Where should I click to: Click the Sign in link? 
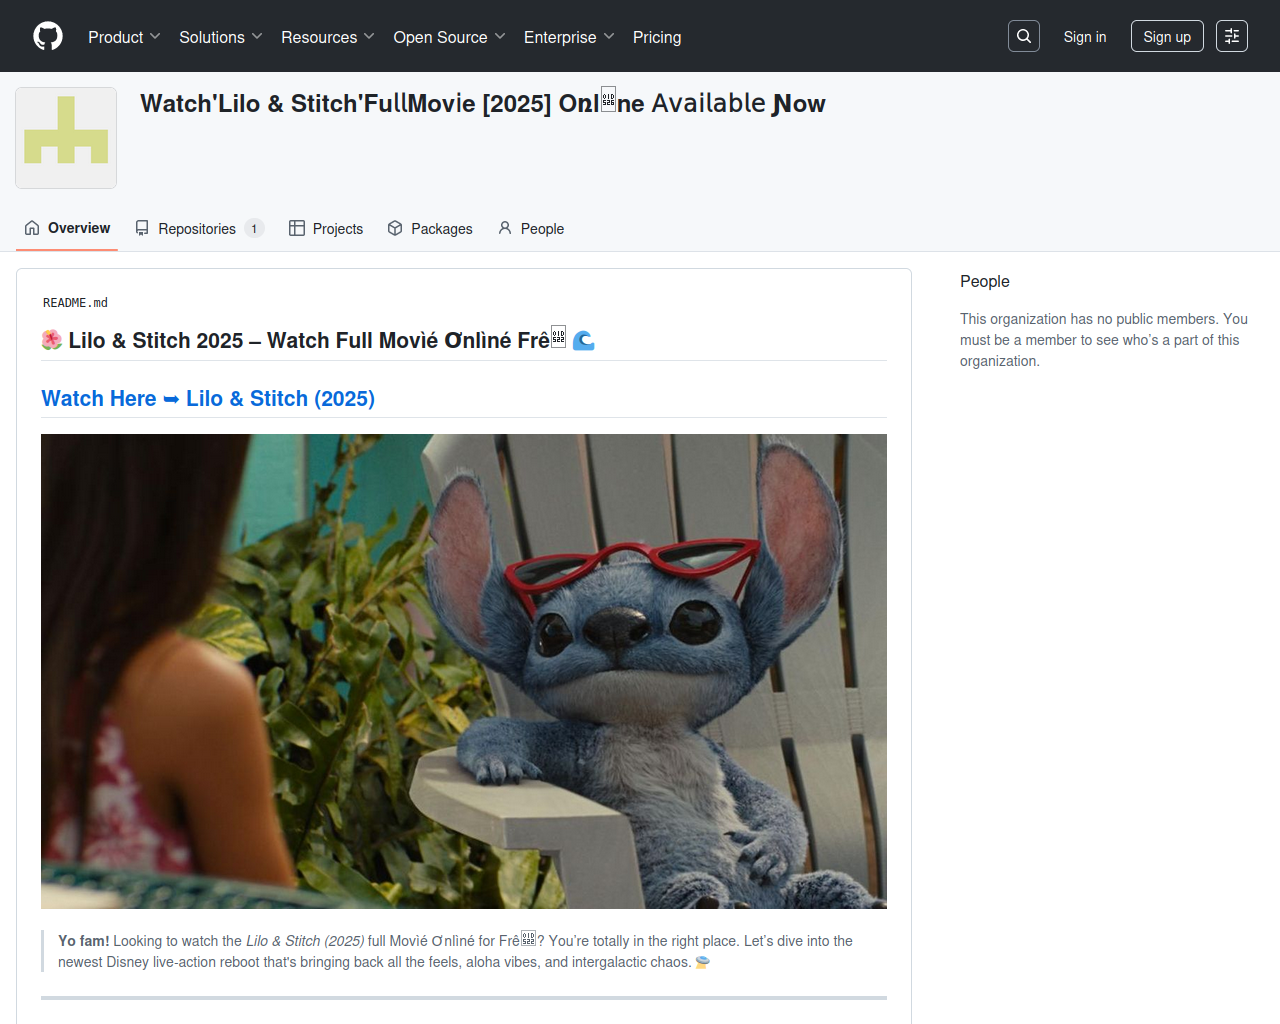(1084, 37)
